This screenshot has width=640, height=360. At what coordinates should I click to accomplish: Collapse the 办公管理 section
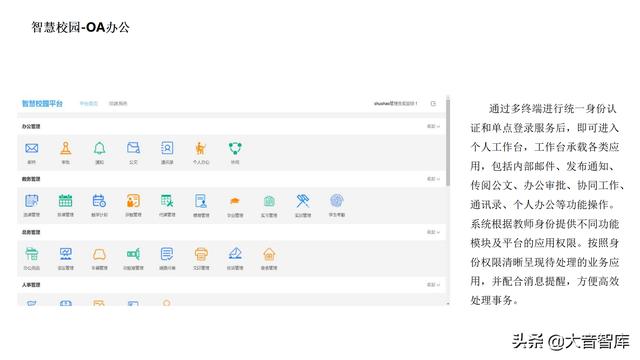[x=433, y=127]
